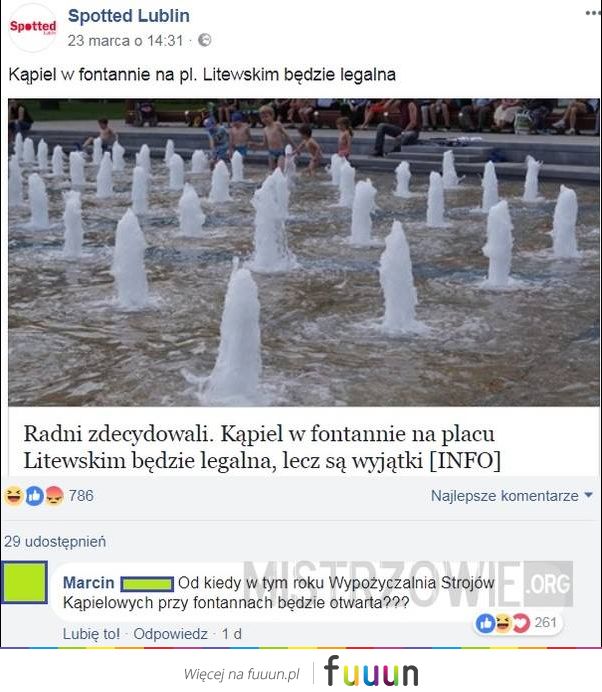Open Marcin's green avatar square

coord(25,582)
